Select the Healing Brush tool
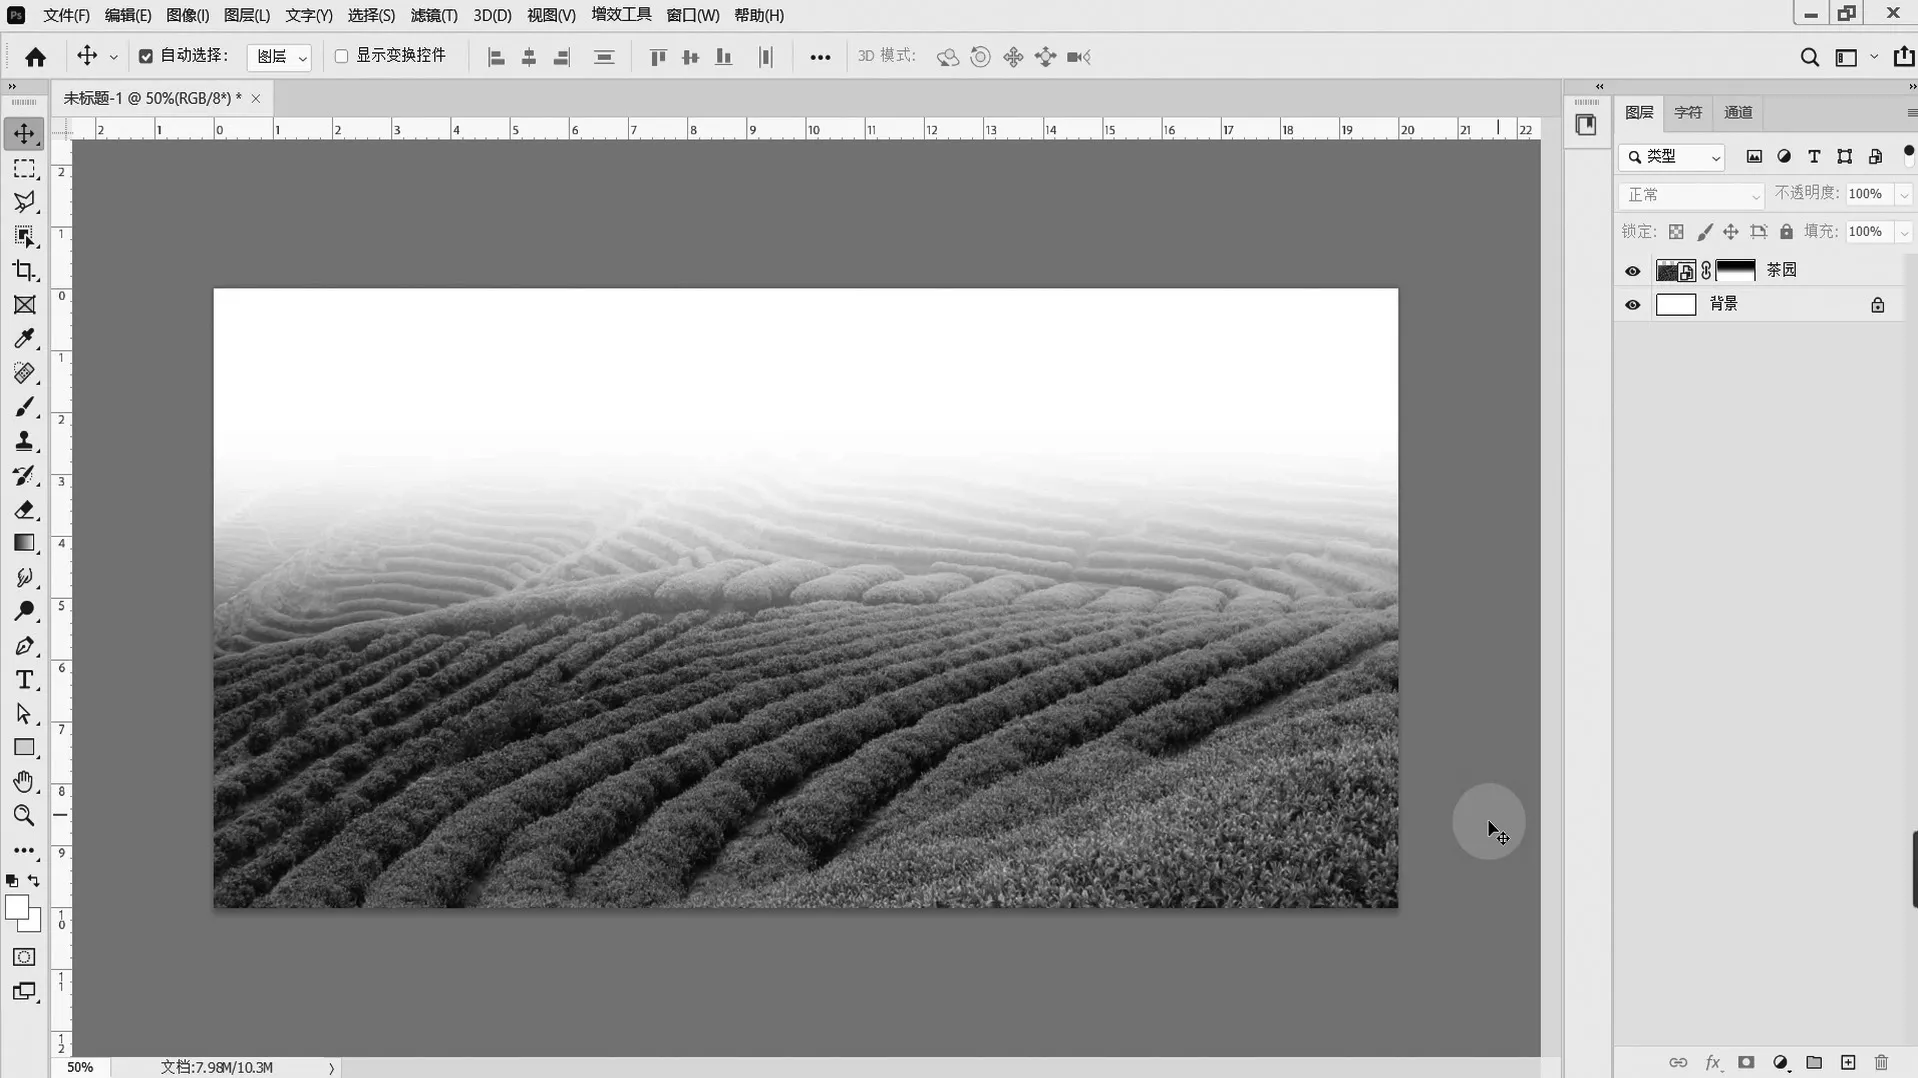This screenshot has height=1078, width=1918. pos(24,373)
